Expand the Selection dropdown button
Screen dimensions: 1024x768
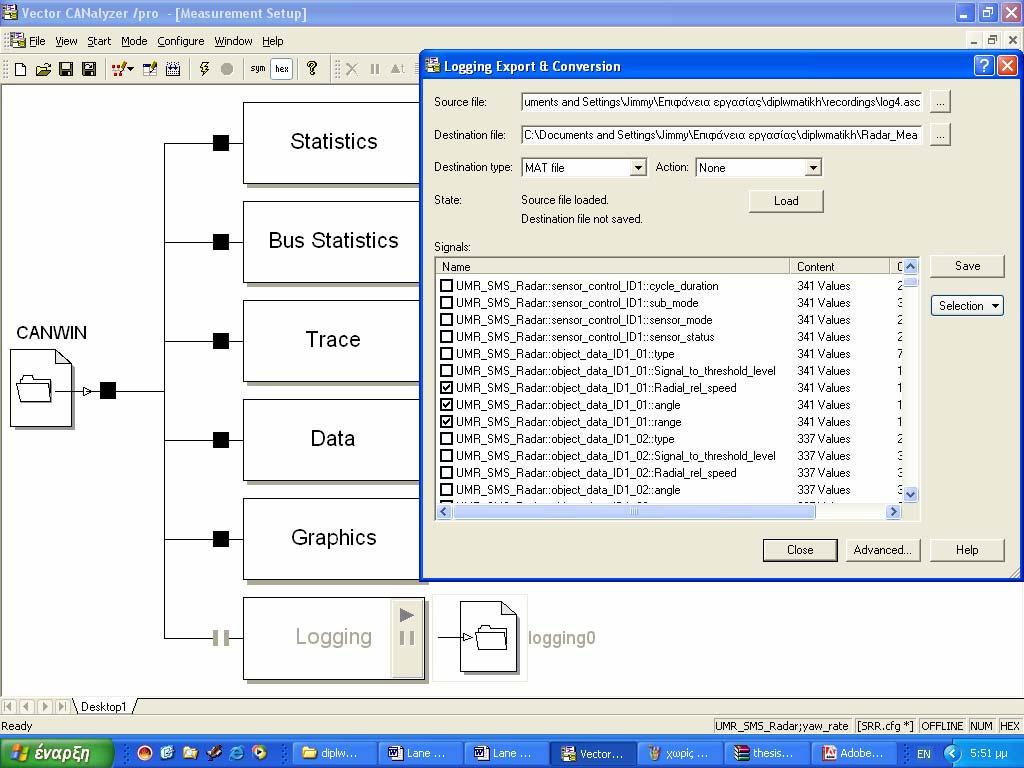tap(967, 306)
